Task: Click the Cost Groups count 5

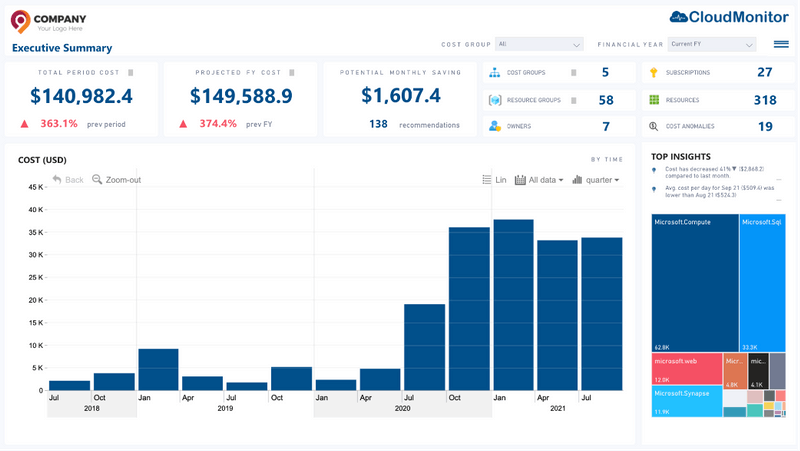Action: [x=605, y=72]
